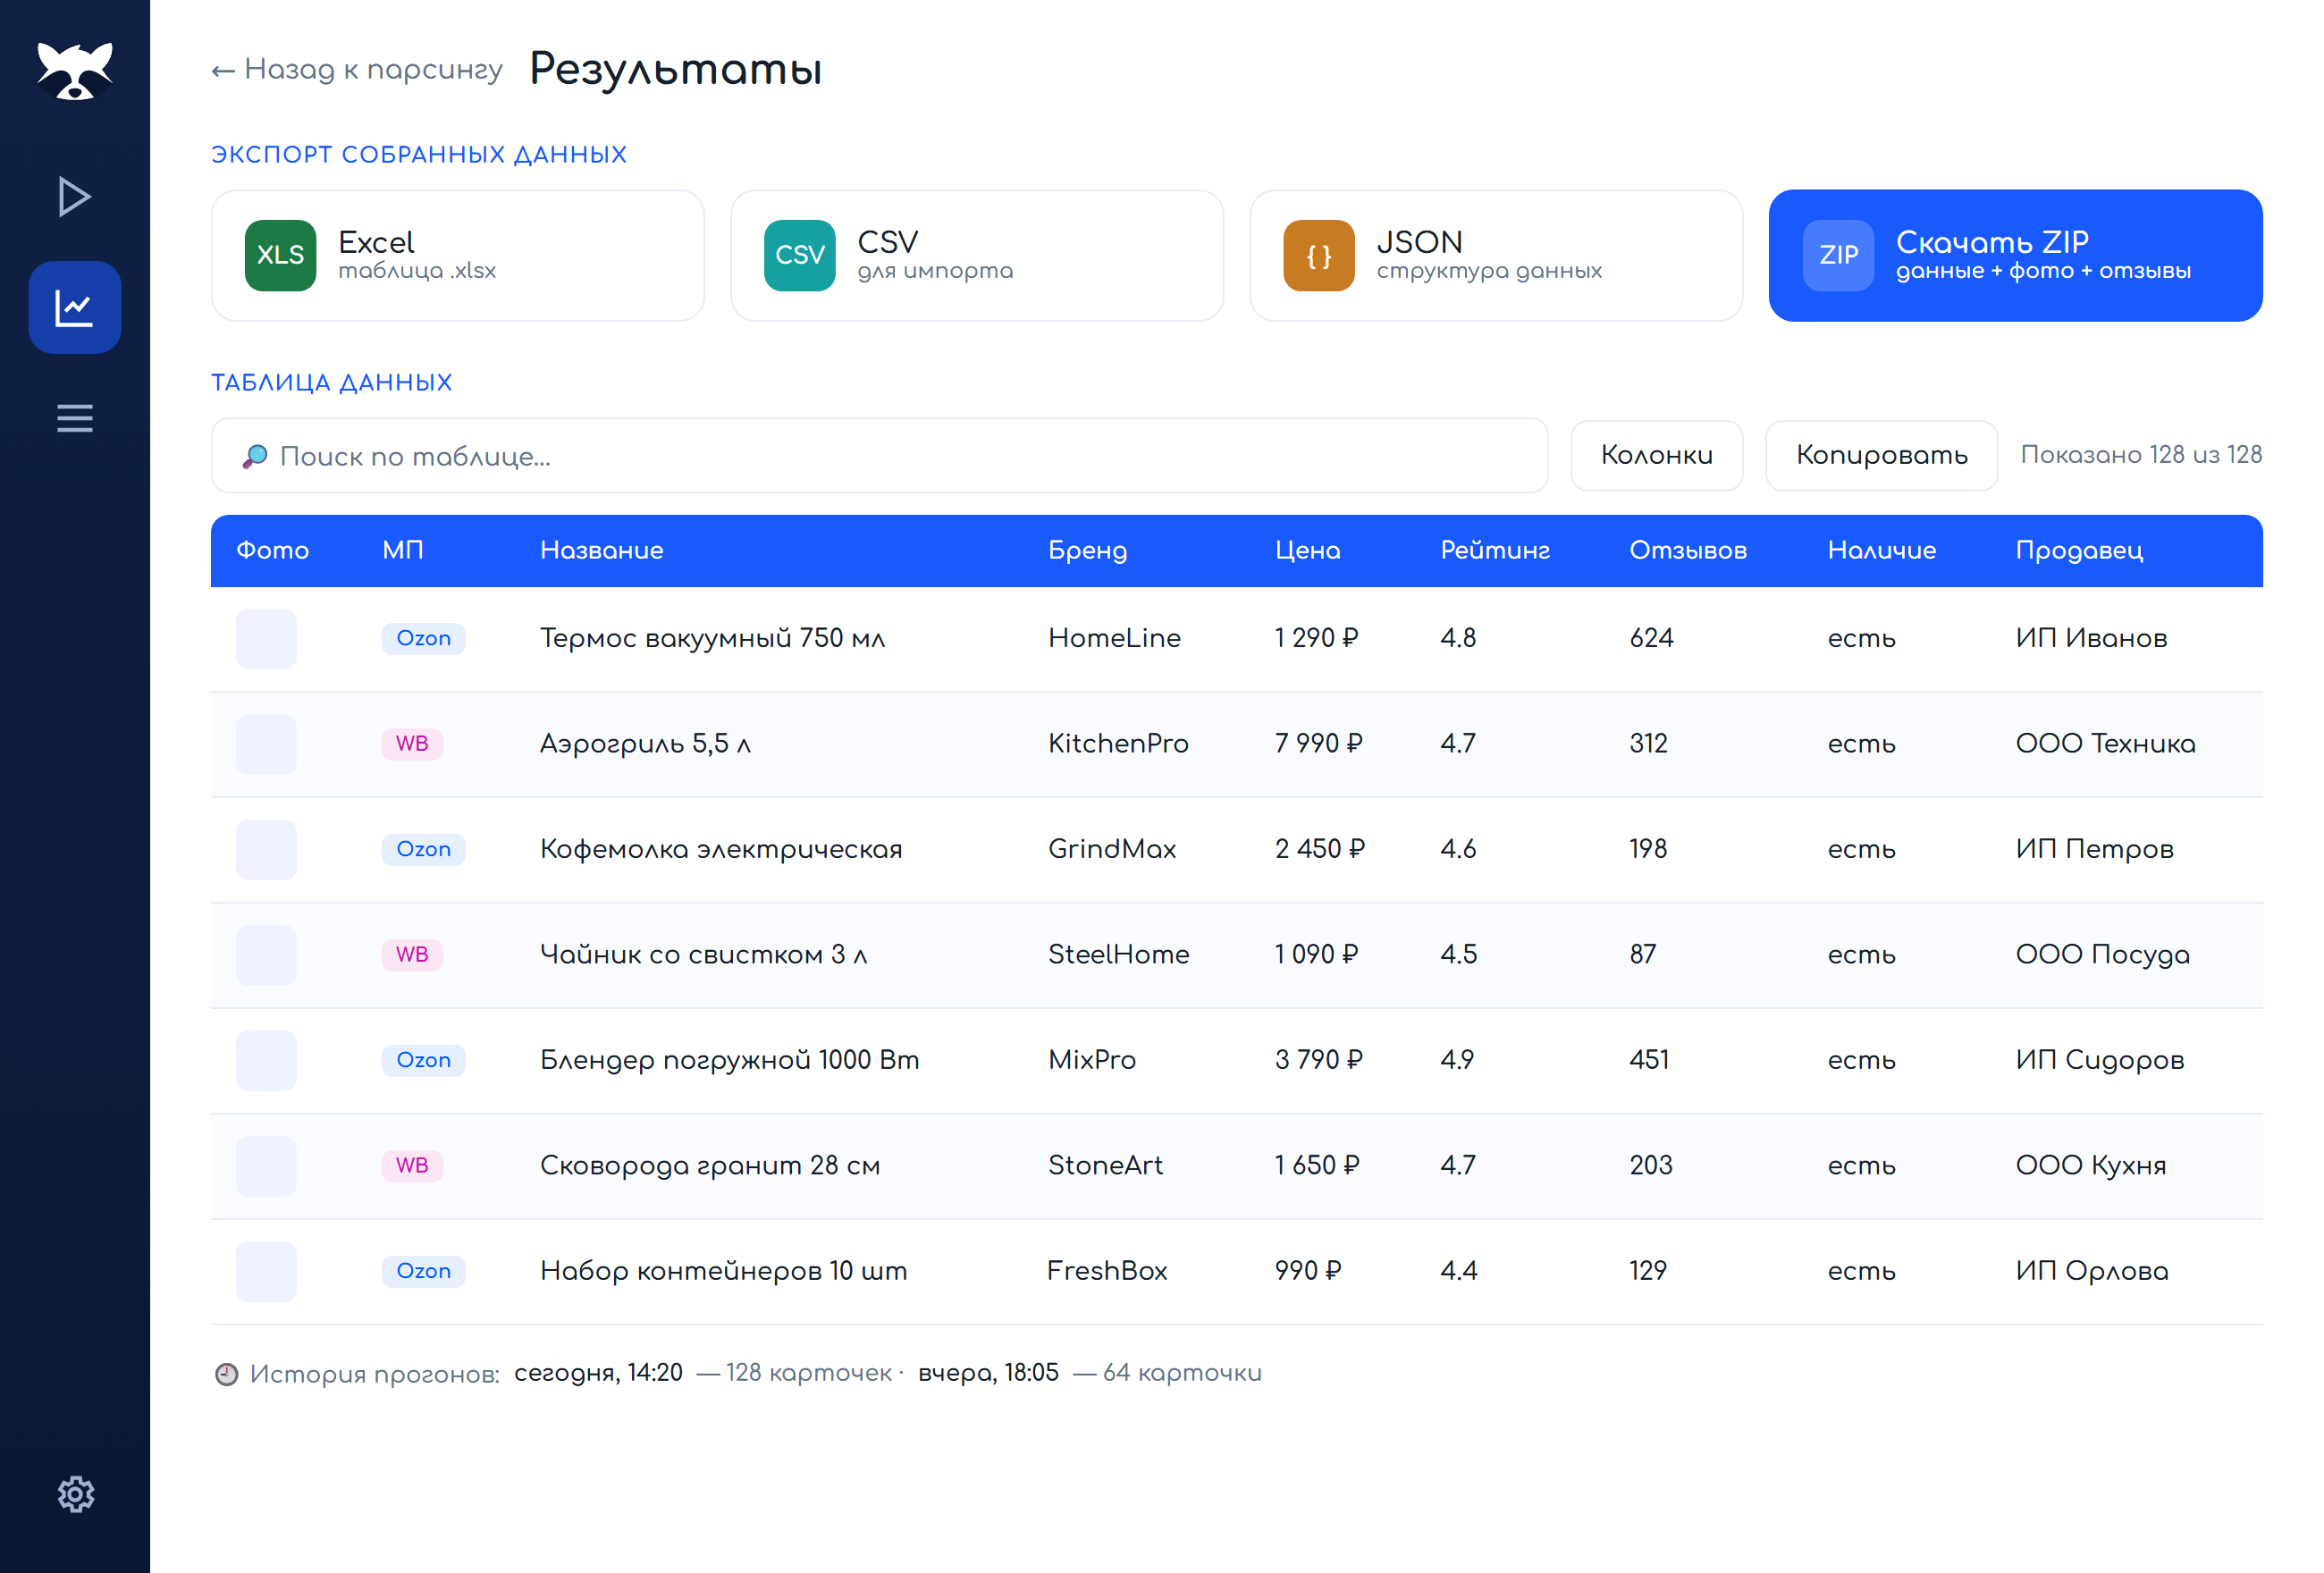Click the orange JSON braces icon
This screenshot has height=1573, width=2324.
[x=1319, y=256]
